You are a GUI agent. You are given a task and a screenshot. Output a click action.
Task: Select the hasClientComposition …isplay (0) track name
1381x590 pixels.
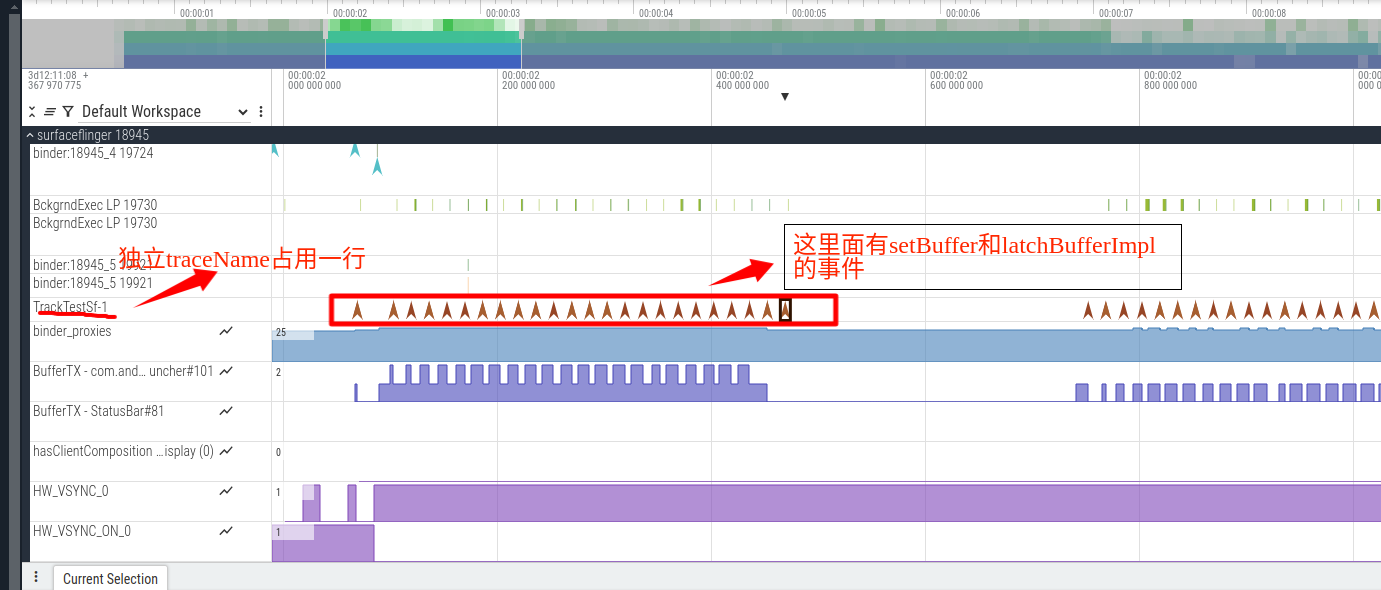123,451
